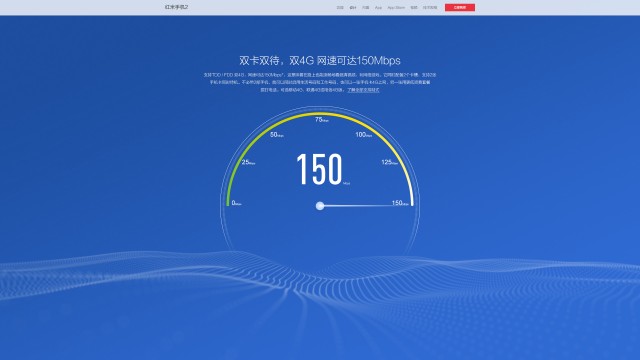The width and height of the screenshot is (640, 360).
Task: Open the App Store nav item
Action: point(396,8)
